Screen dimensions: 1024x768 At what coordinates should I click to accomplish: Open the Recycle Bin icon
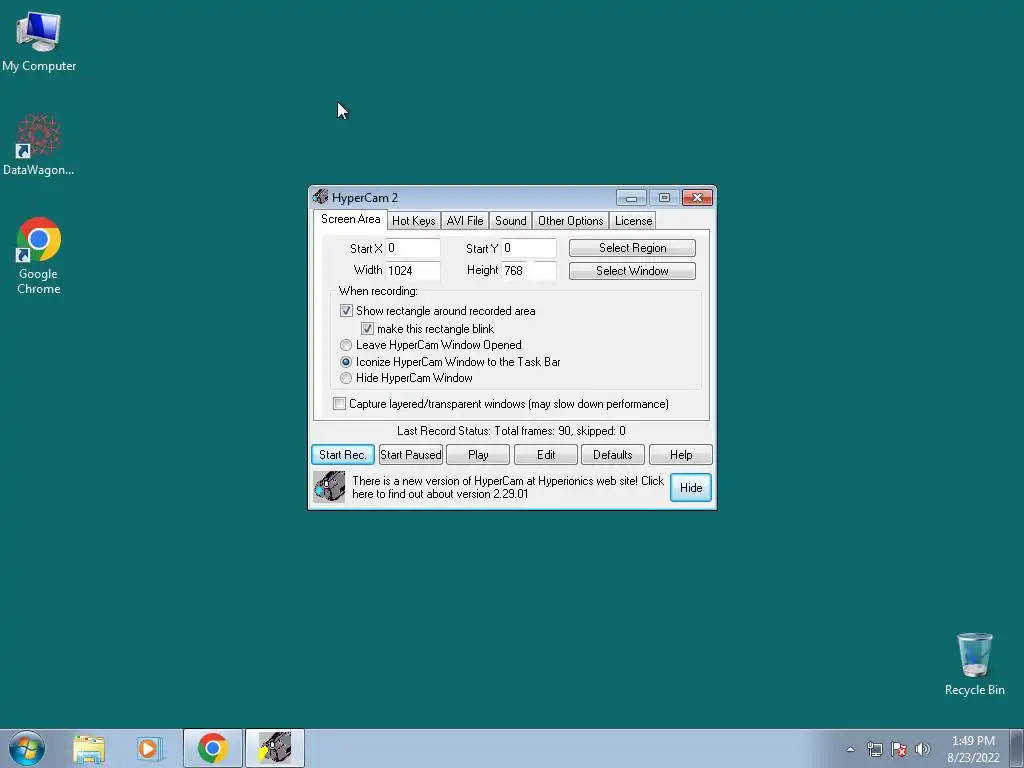974,664
